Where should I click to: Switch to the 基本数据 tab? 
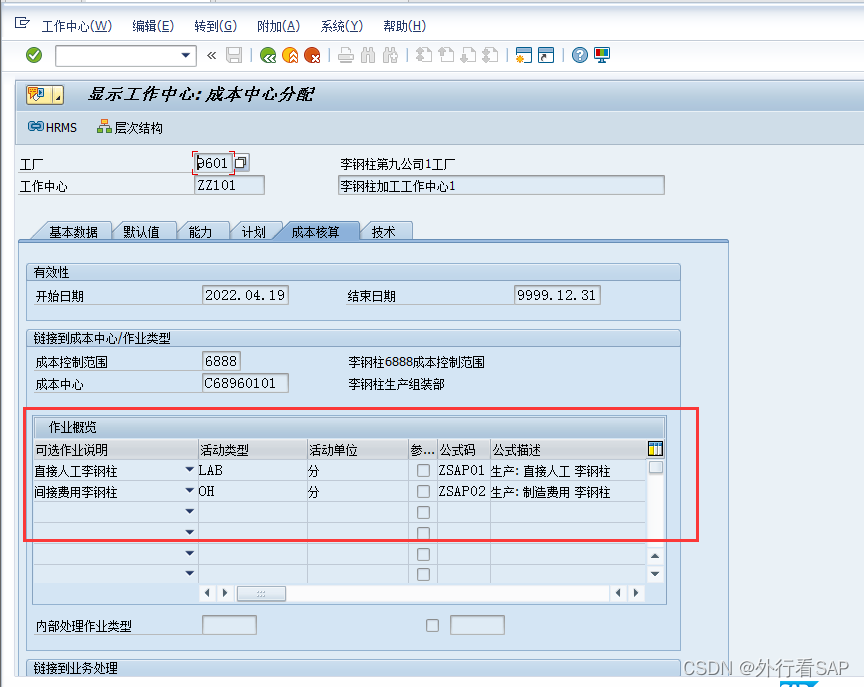coord(73,232)
